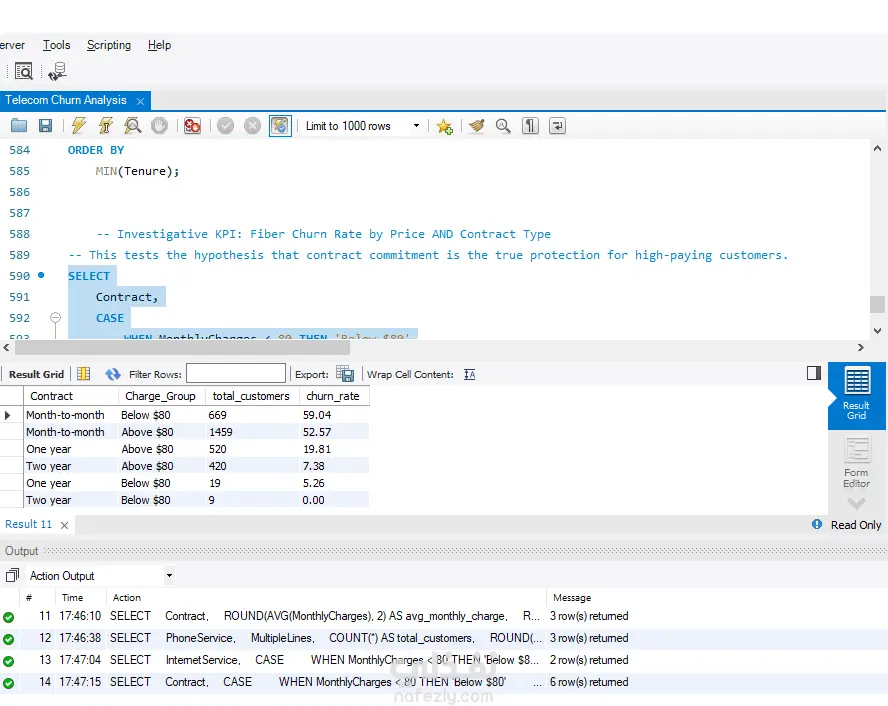Open the Limit to 1000 rows dropdown
This screenshot has width=888, height=706.
click(x=416, y=126)
